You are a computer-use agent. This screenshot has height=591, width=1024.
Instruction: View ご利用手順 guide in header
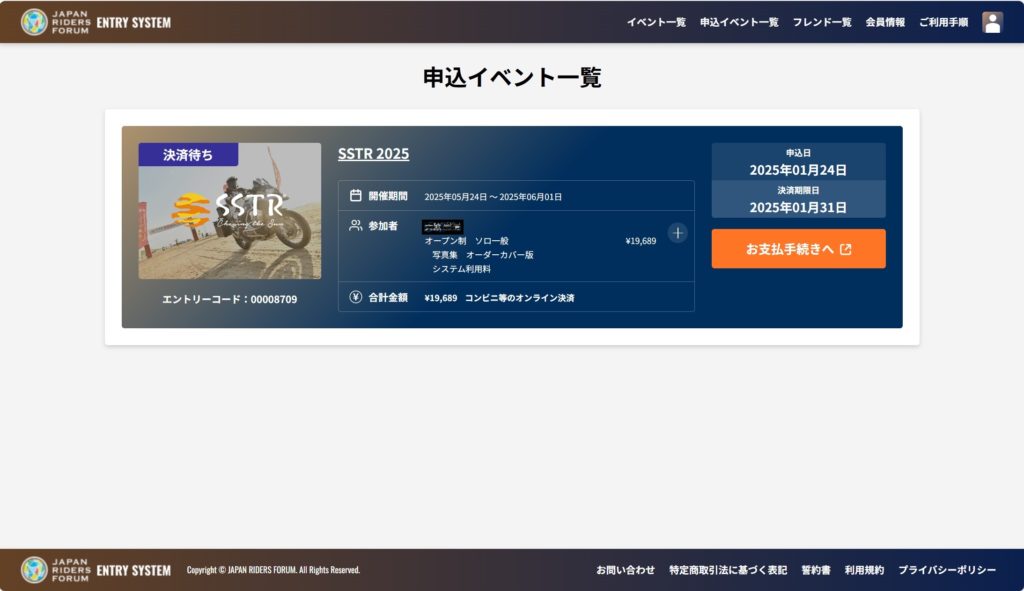[943, 22]
